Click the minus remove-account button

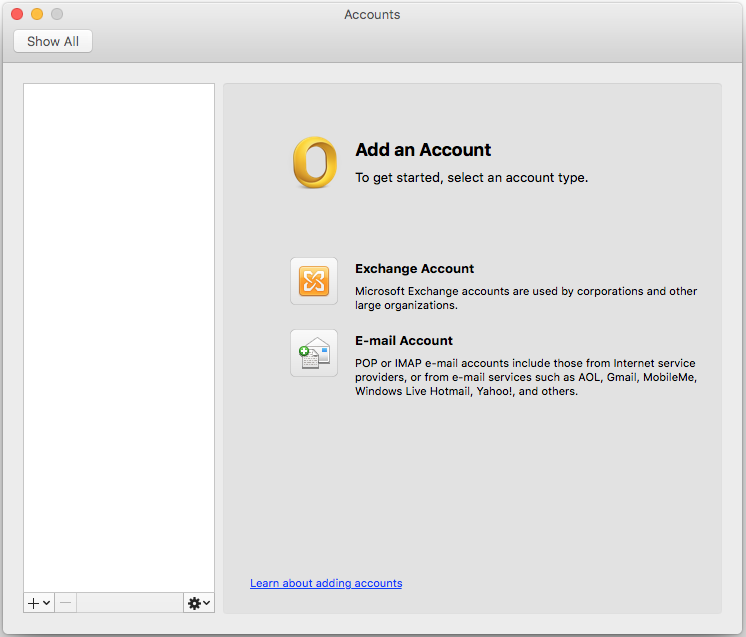[x=66, y=603]
